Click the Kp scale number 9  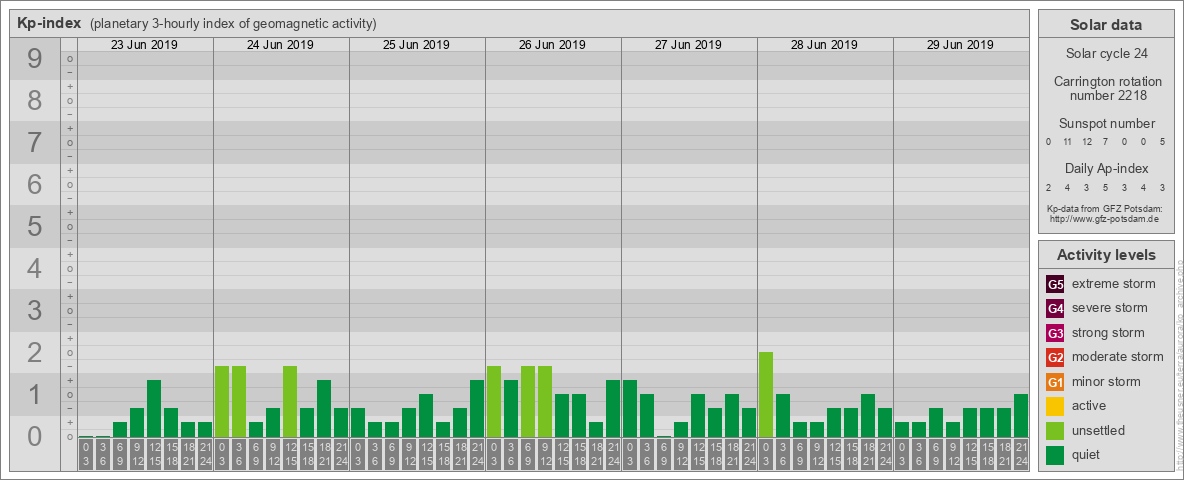(35, 59)
